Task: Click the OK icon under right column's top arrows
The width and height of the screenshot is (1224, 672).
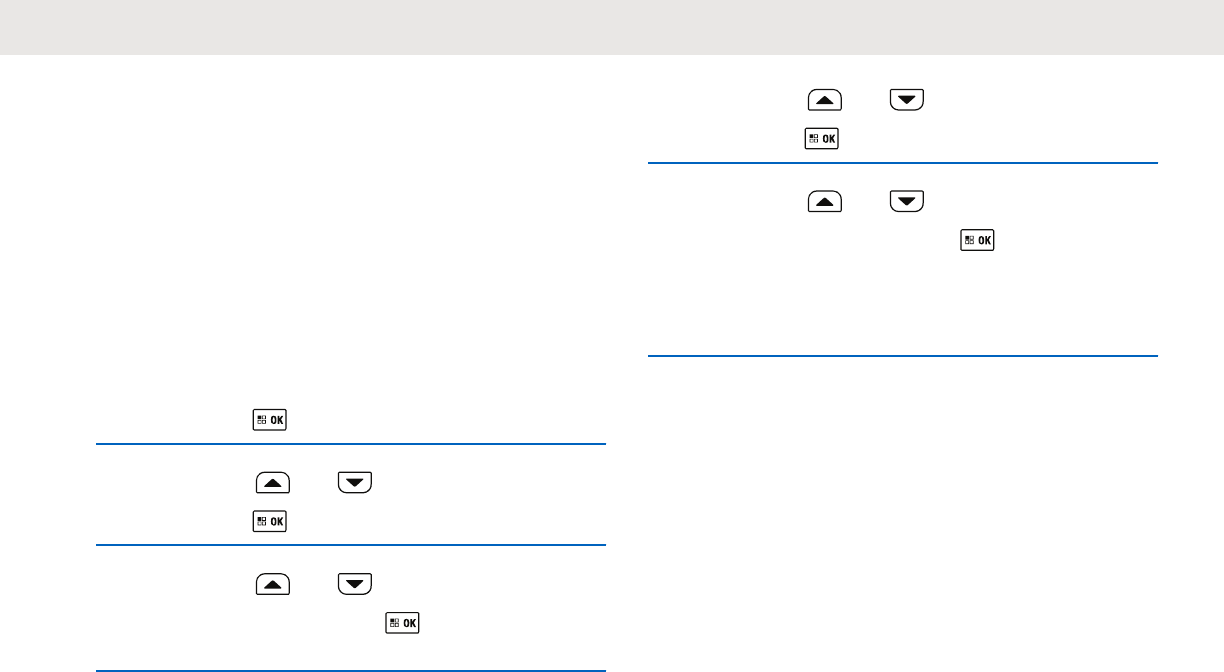Action: click(821, 139)
